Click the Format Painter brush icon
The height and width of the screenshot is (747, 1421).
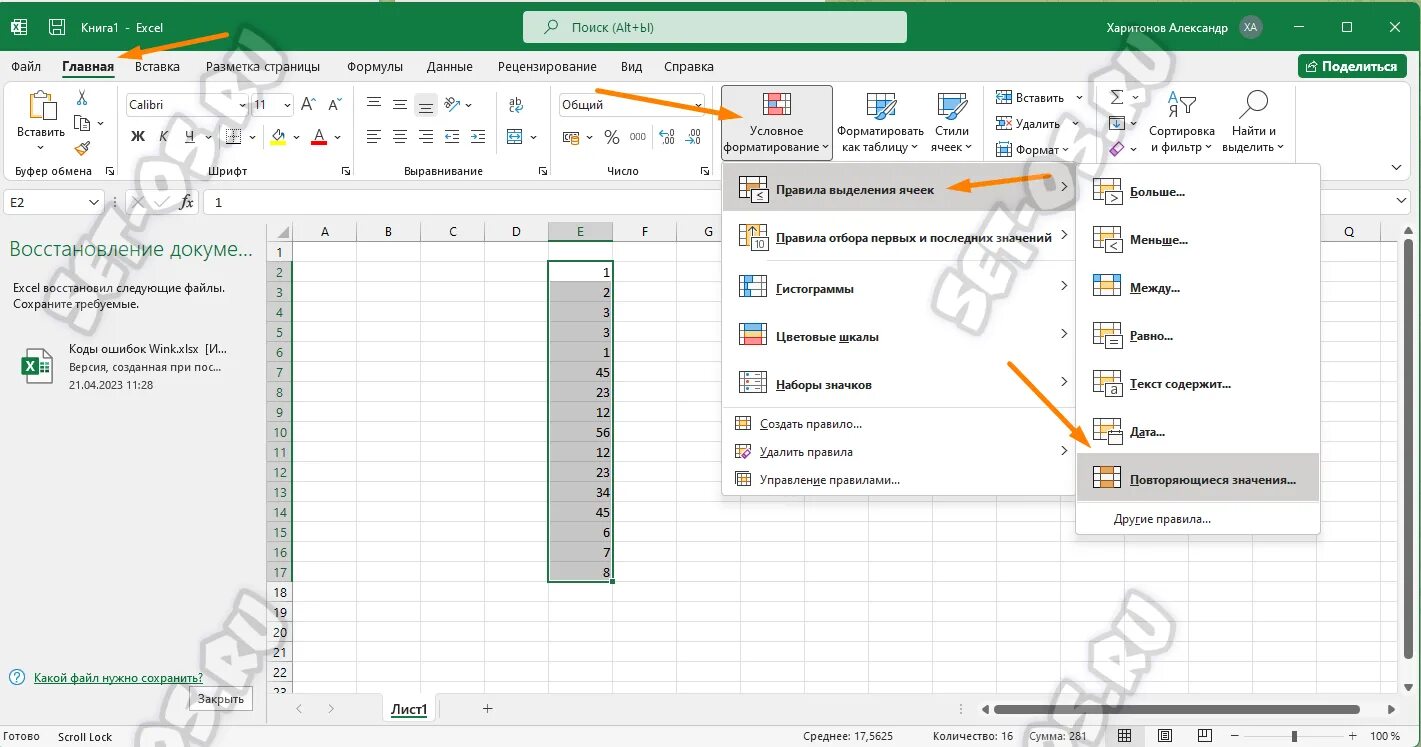[82, 148]
